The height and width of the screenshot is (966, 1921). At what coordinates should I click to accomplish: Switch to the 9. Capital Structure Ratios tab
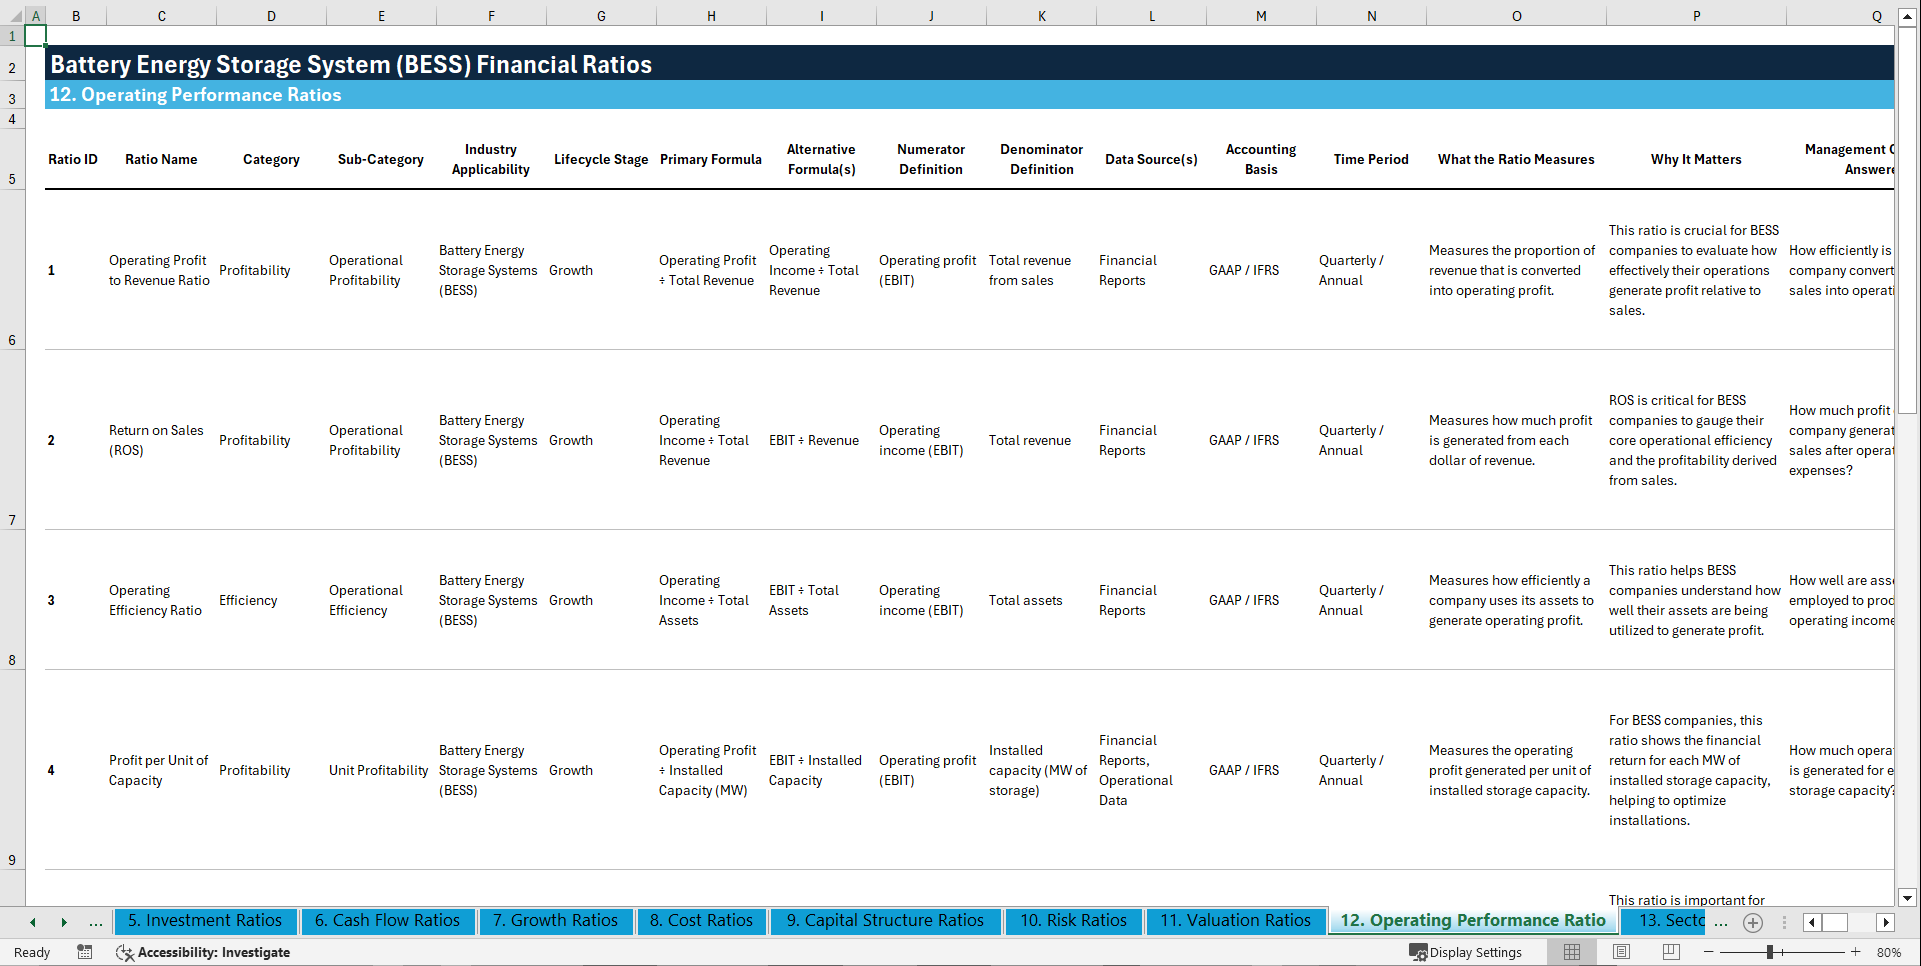885,920
